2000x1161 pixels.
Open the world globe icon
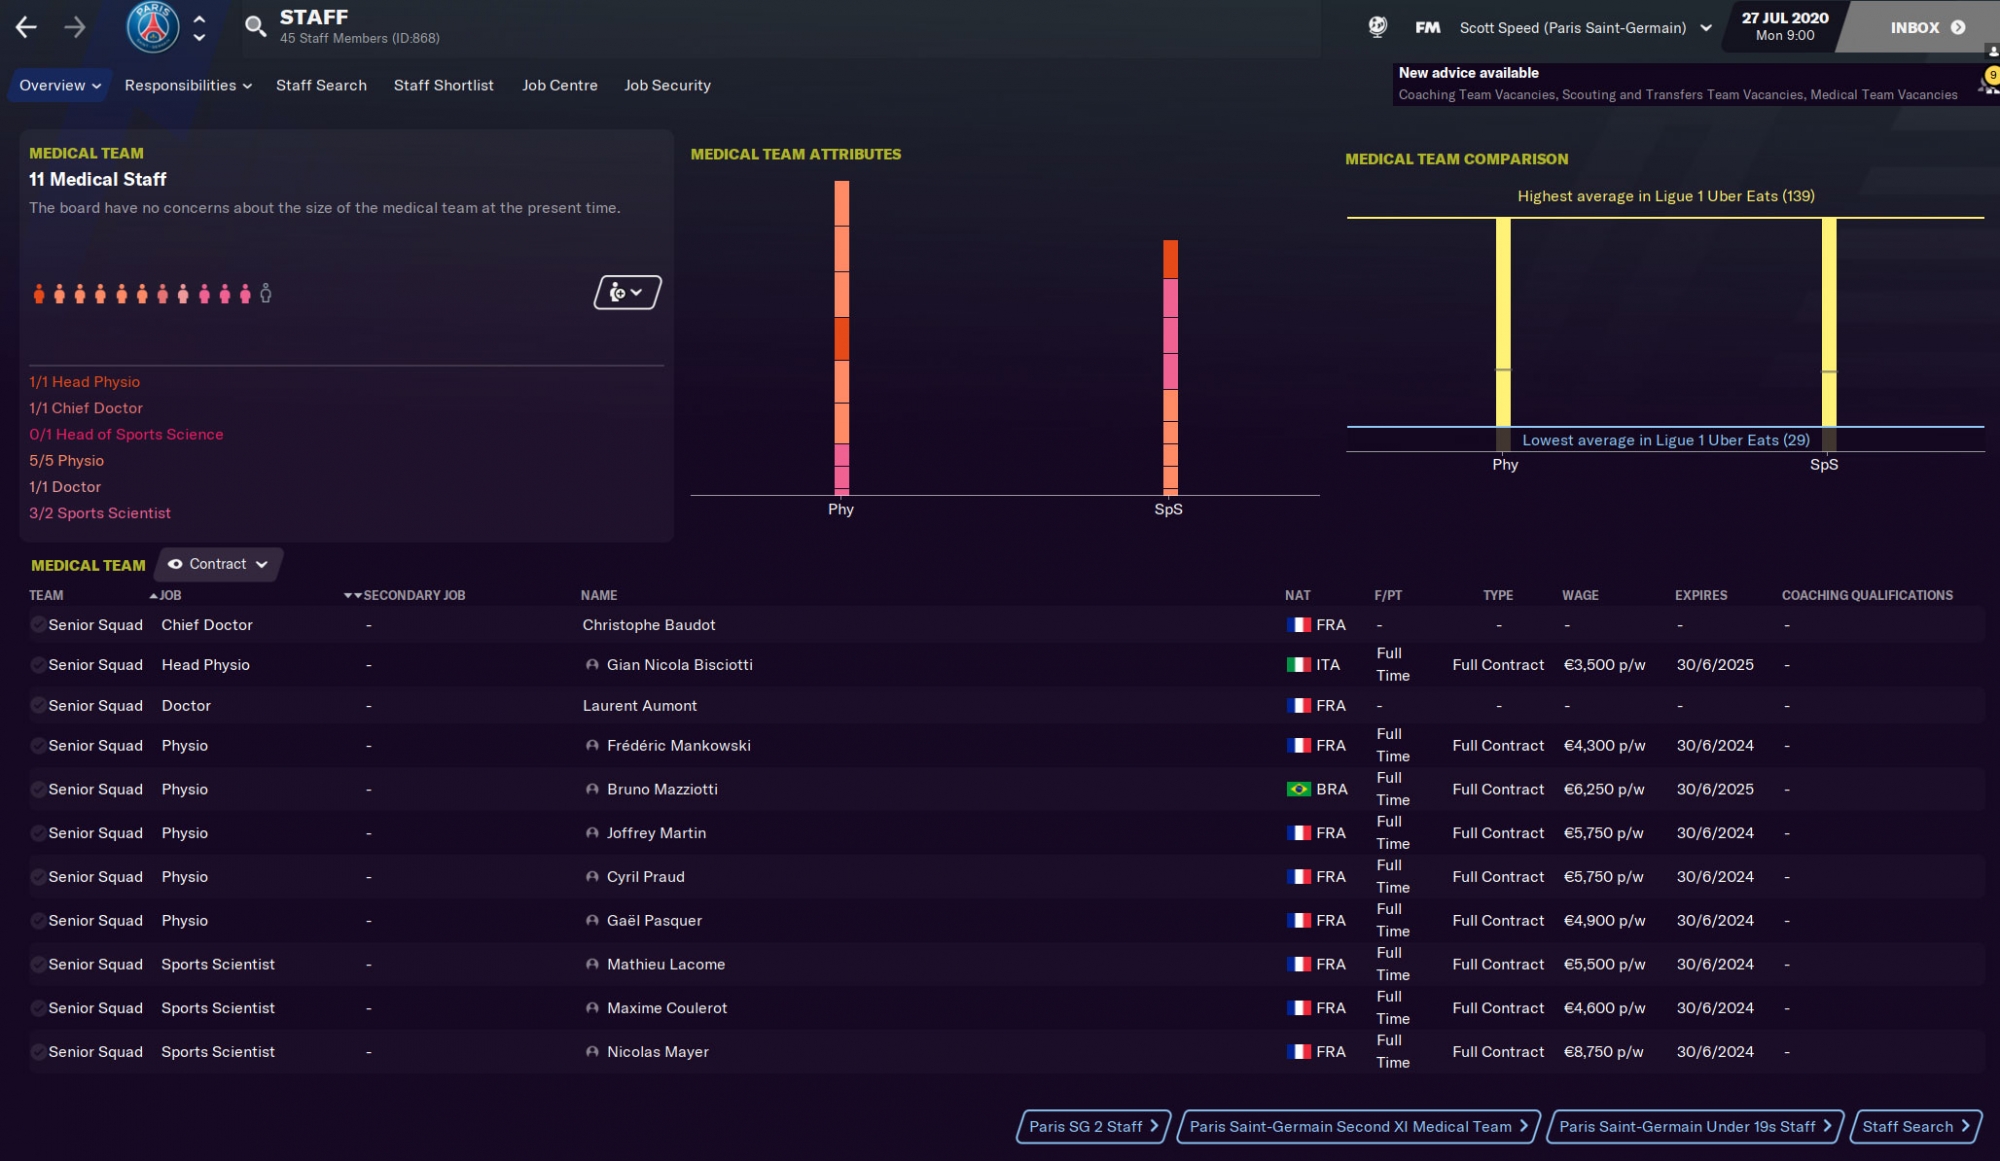(x=1377, y=27)
